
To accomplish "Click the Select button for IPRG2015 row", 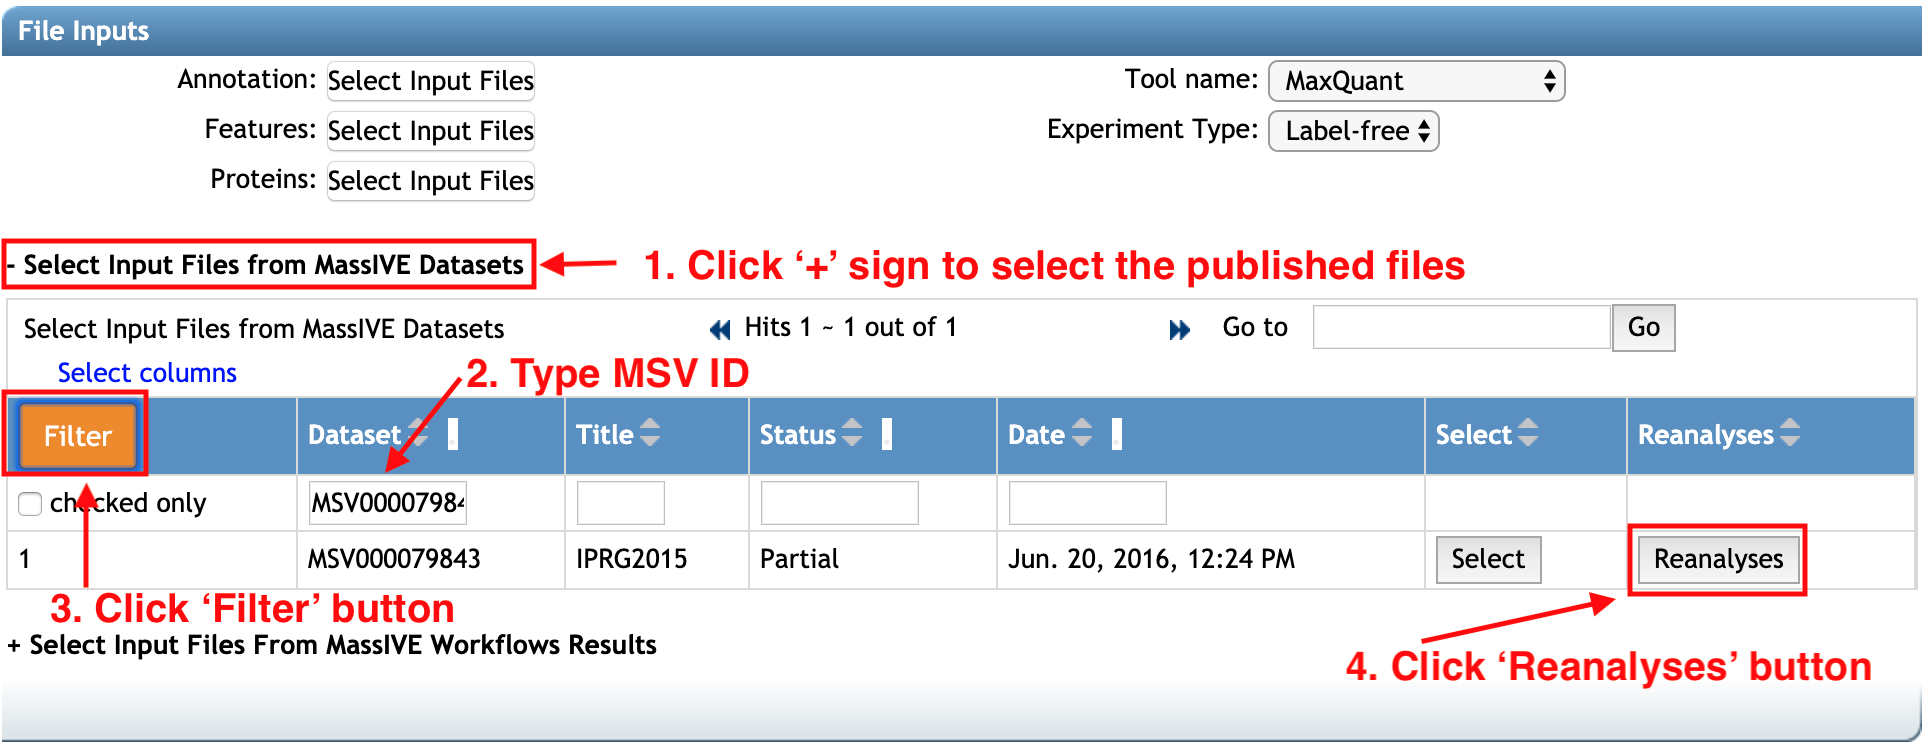I will tap(1488, 559).
